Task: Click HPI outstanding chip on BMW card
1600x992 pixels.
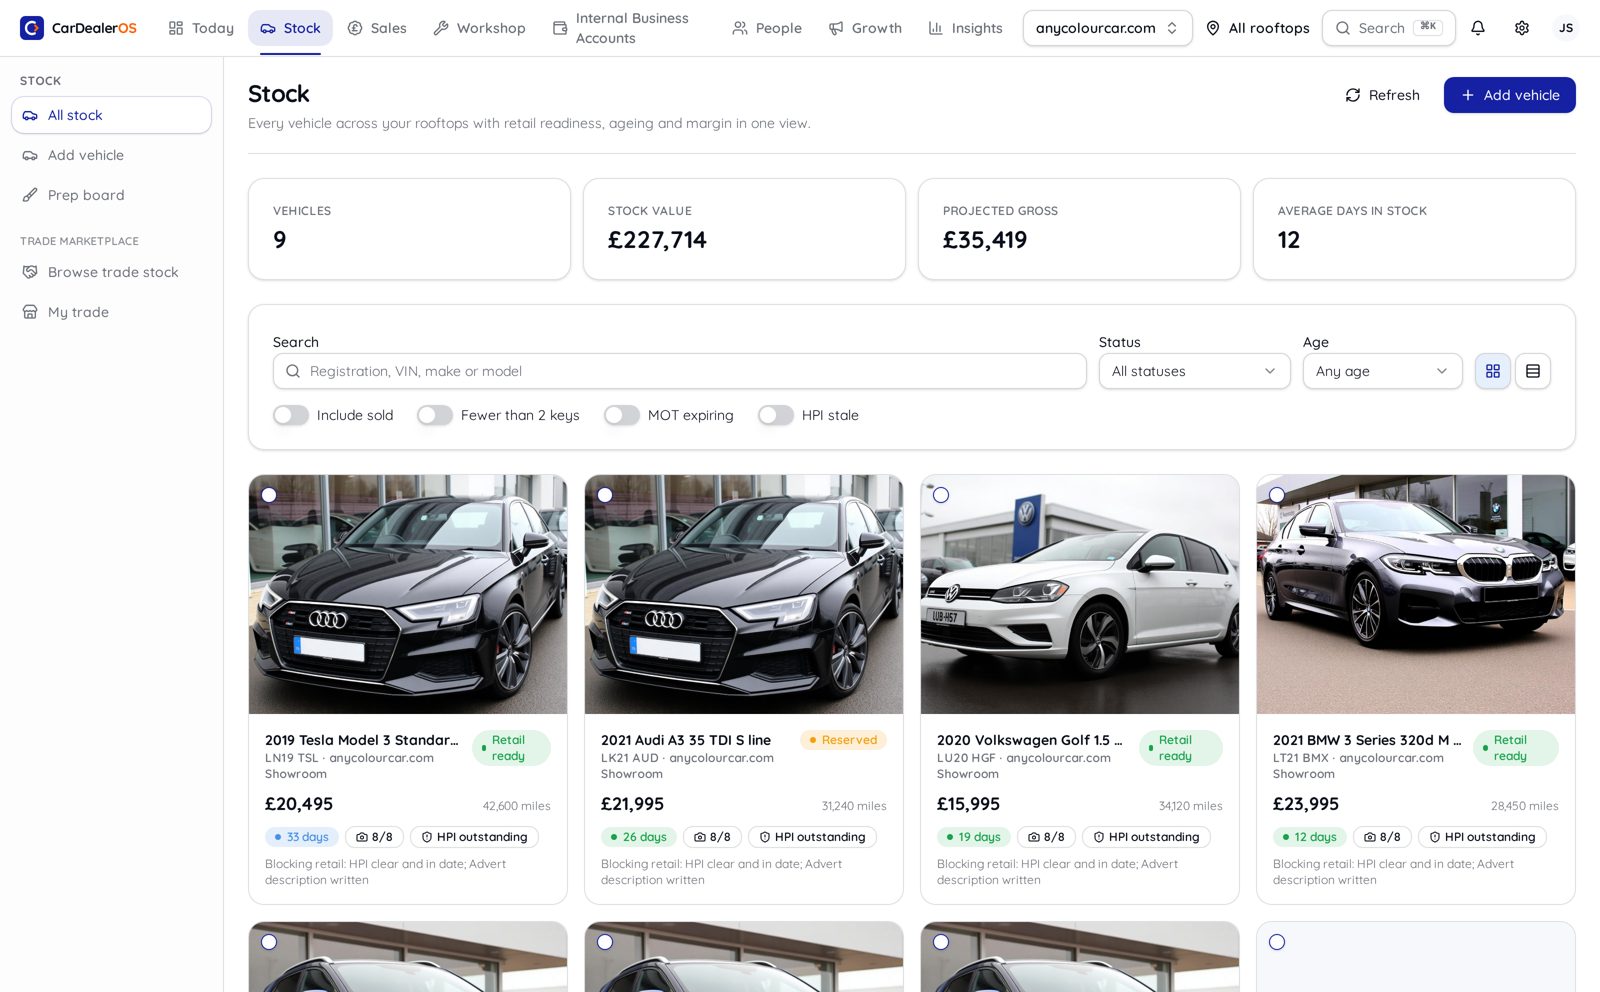Action: pos(1482,837)
